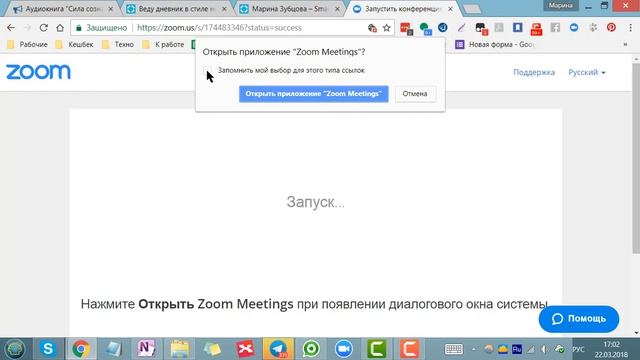
Task: Click the Zoom logo
Action: point(38,72)
